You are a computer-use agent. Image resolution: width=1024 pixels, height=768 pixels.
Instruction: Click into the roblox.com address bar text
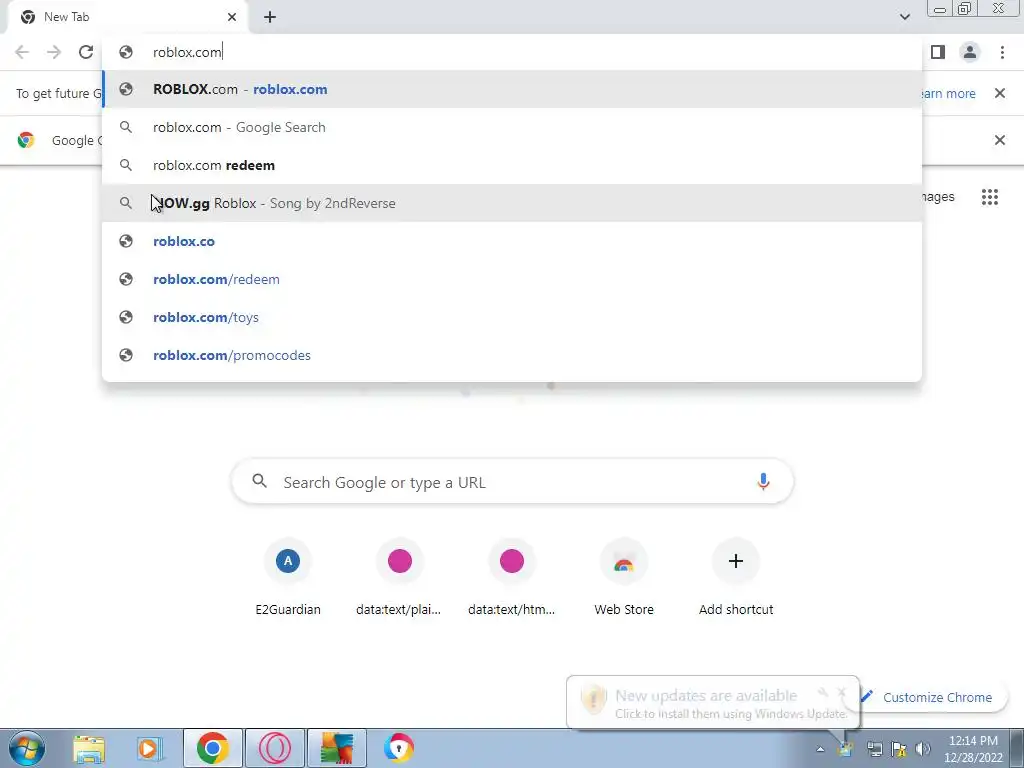point(187,52)
